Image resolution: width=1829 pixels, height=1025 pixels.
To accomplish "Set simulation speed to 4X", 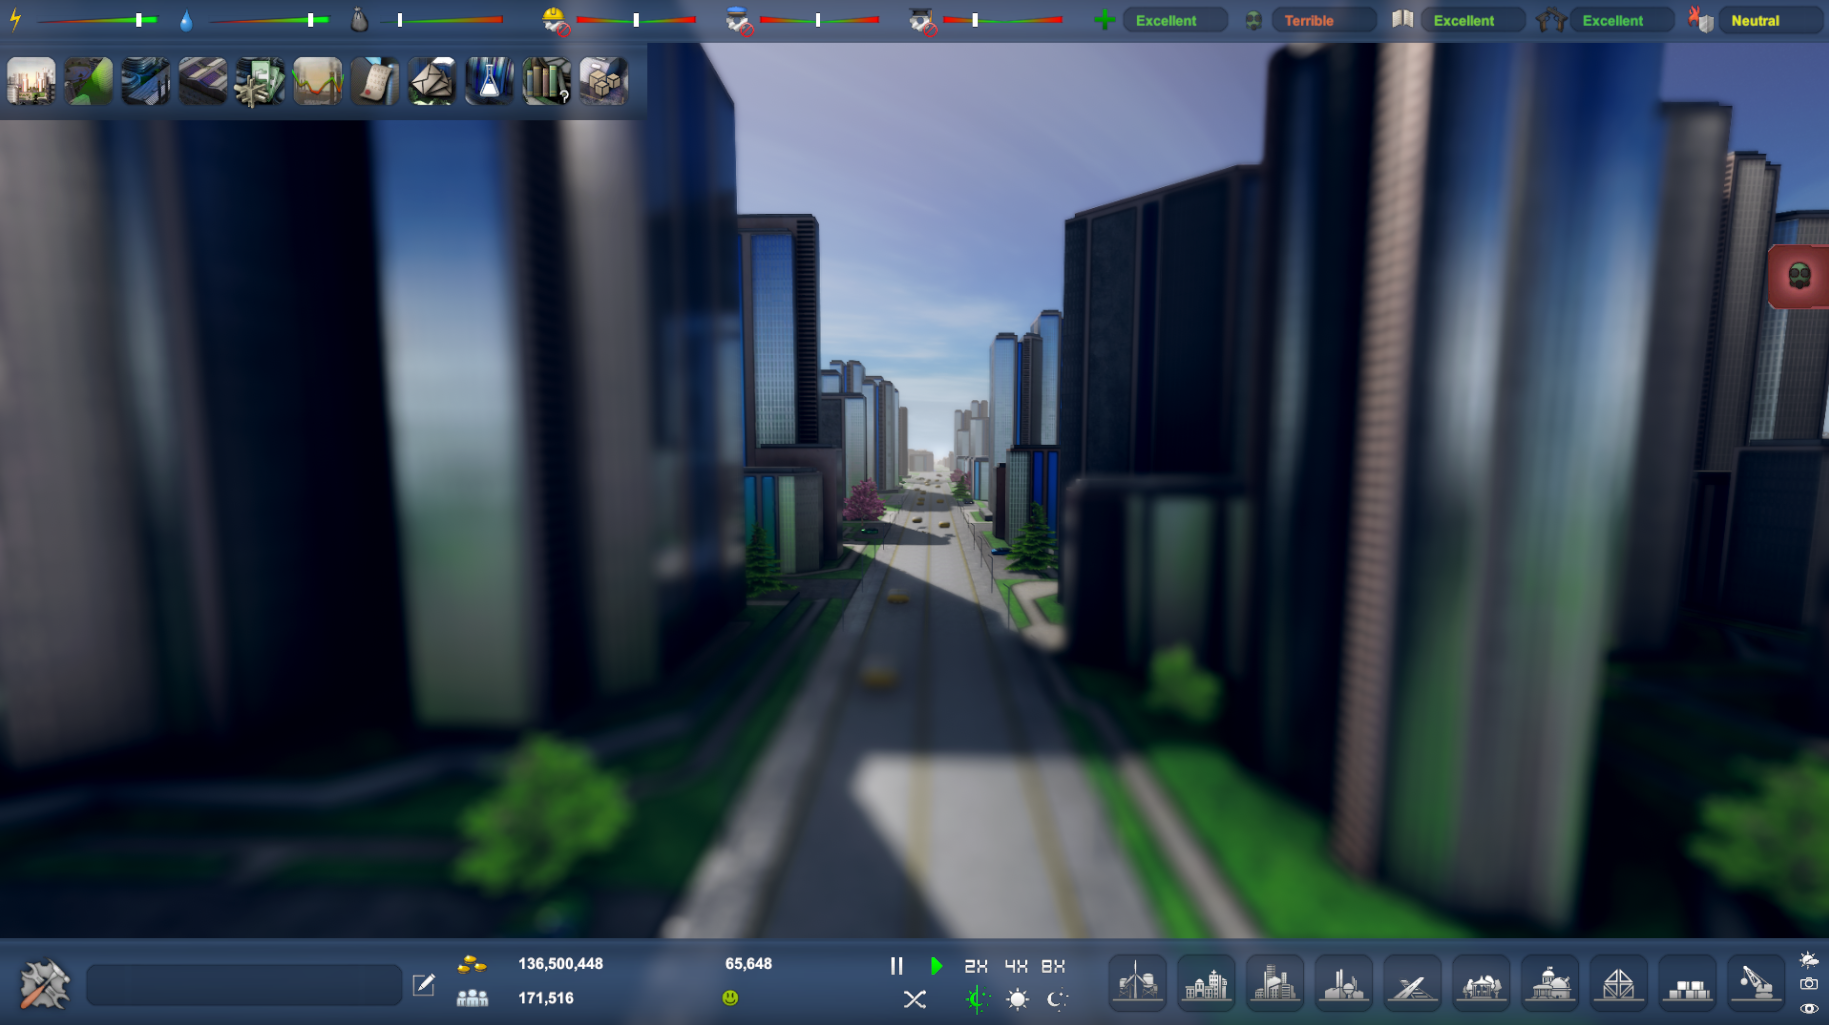I will point(1016,966).
